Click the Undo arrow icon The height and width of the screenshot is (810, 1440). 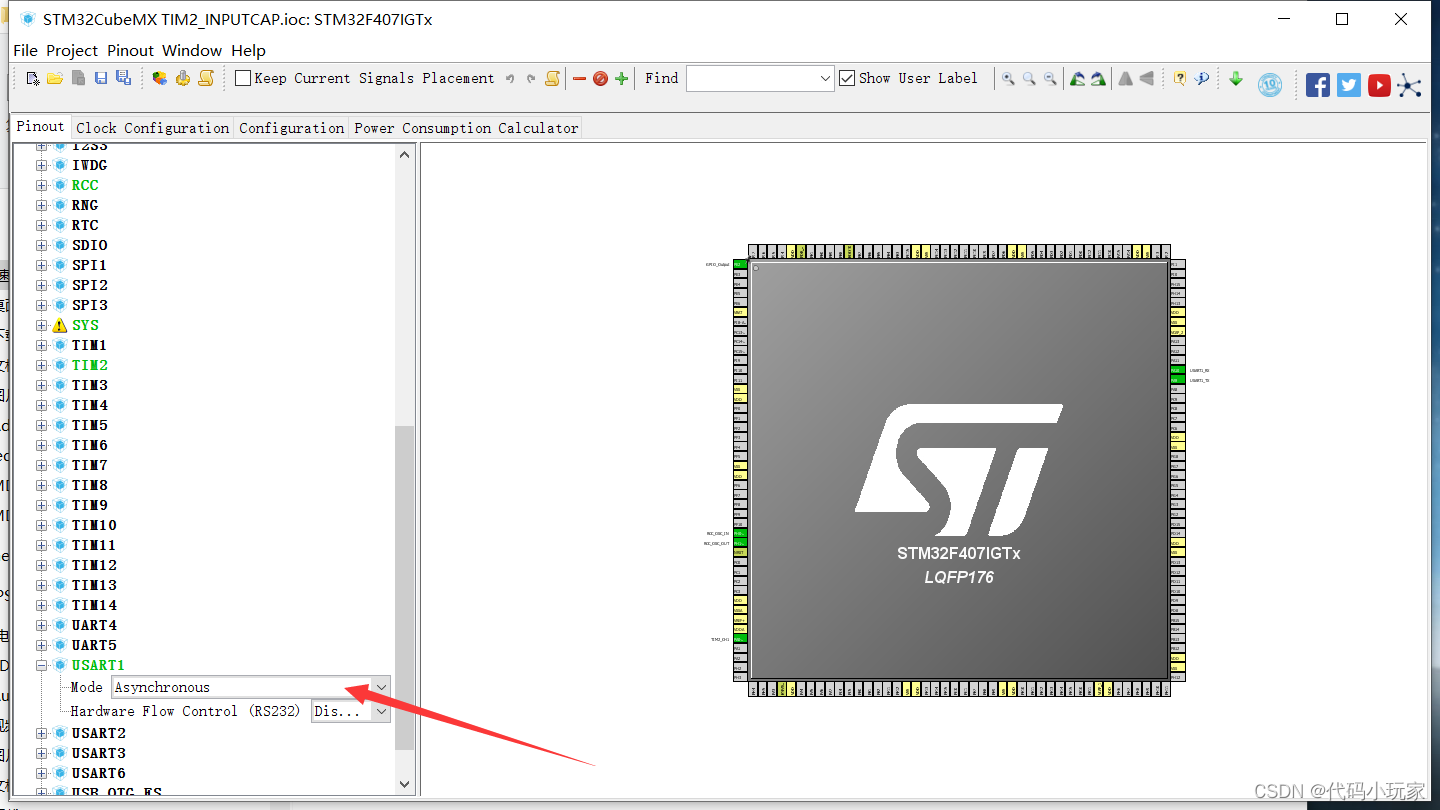coord(510,78)
